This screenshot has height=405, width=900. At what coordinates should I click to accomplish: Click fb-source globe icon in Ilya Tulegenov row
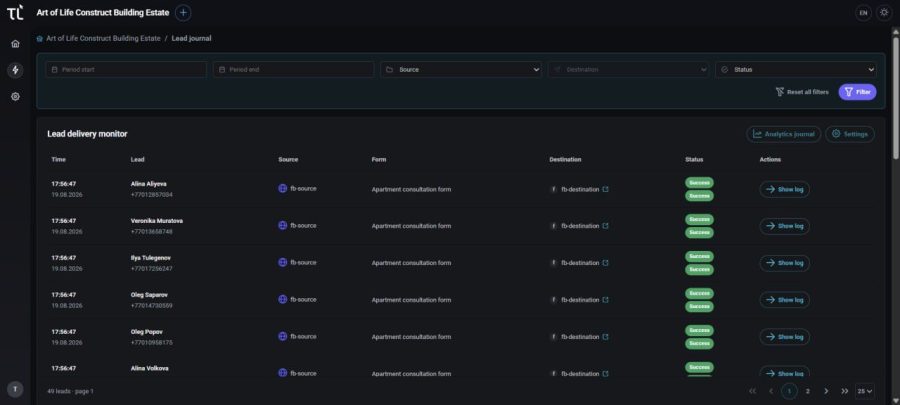[x=282, y=262]
